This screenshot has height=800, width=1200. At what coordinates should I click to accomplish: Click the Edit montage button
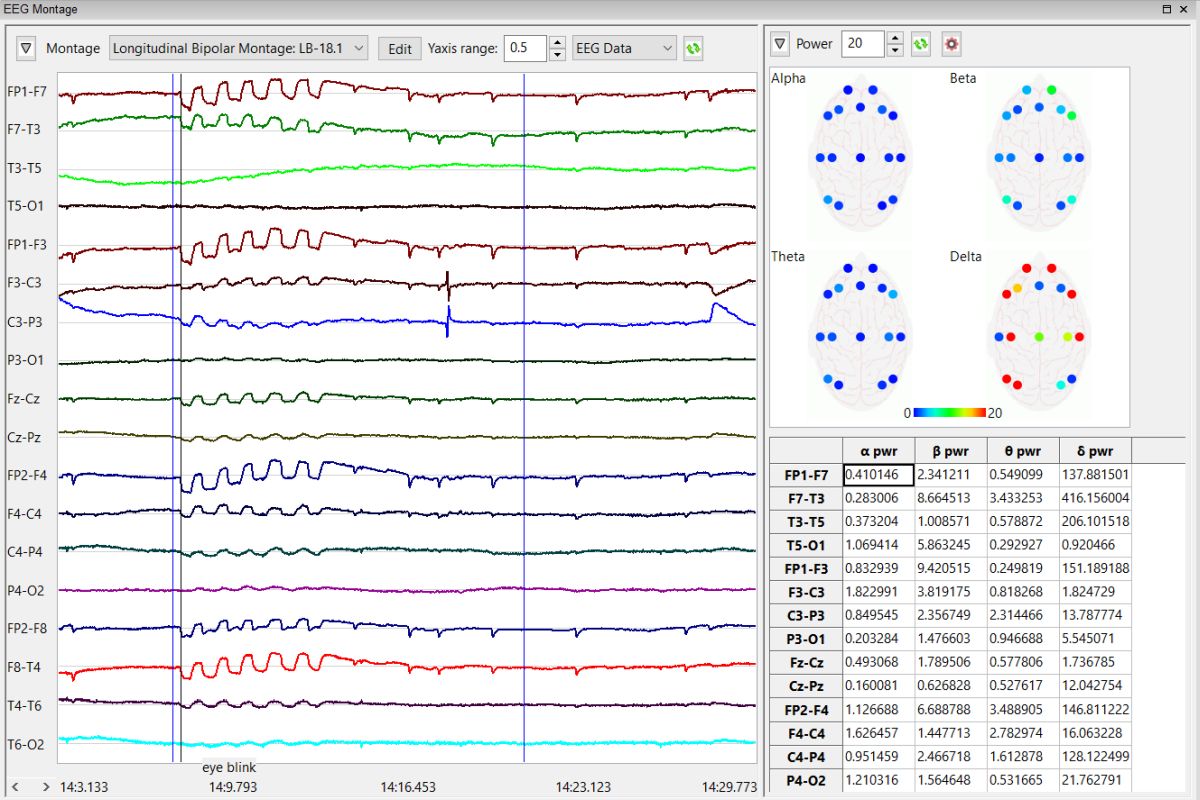click(x=400, y=48)
